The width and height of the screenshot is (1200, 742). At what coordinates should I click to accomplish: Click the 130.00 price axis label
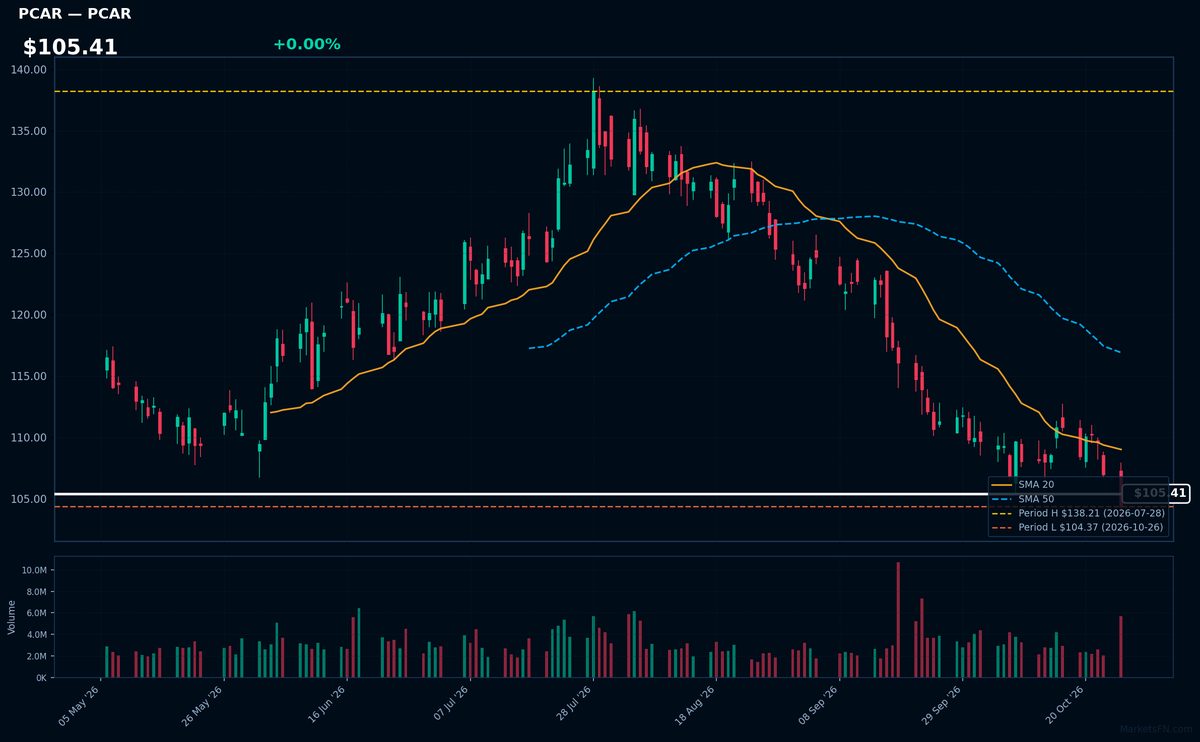(x=30, y=192)
